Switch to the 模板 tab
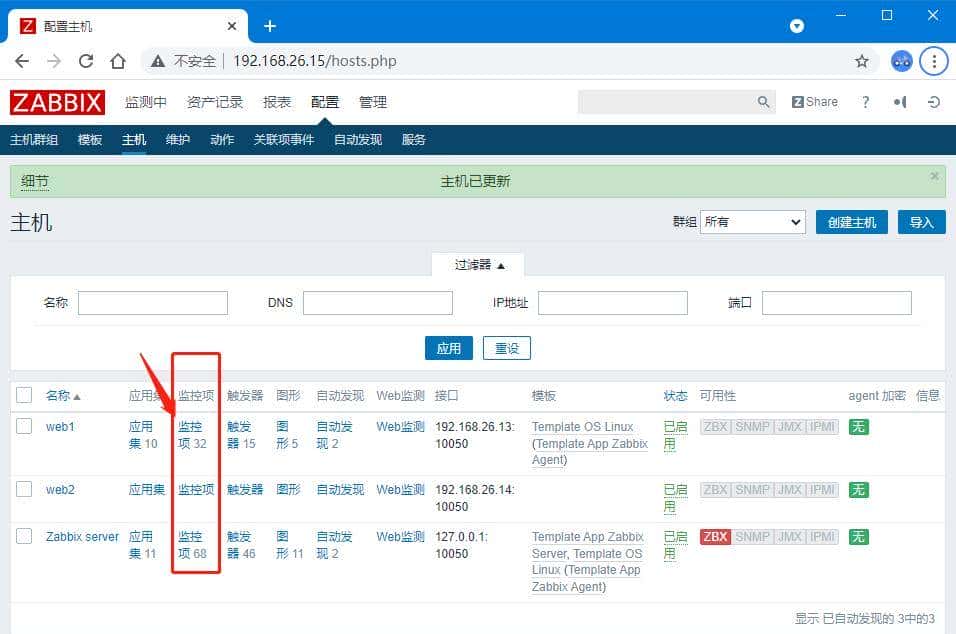 tap(89, 140)
